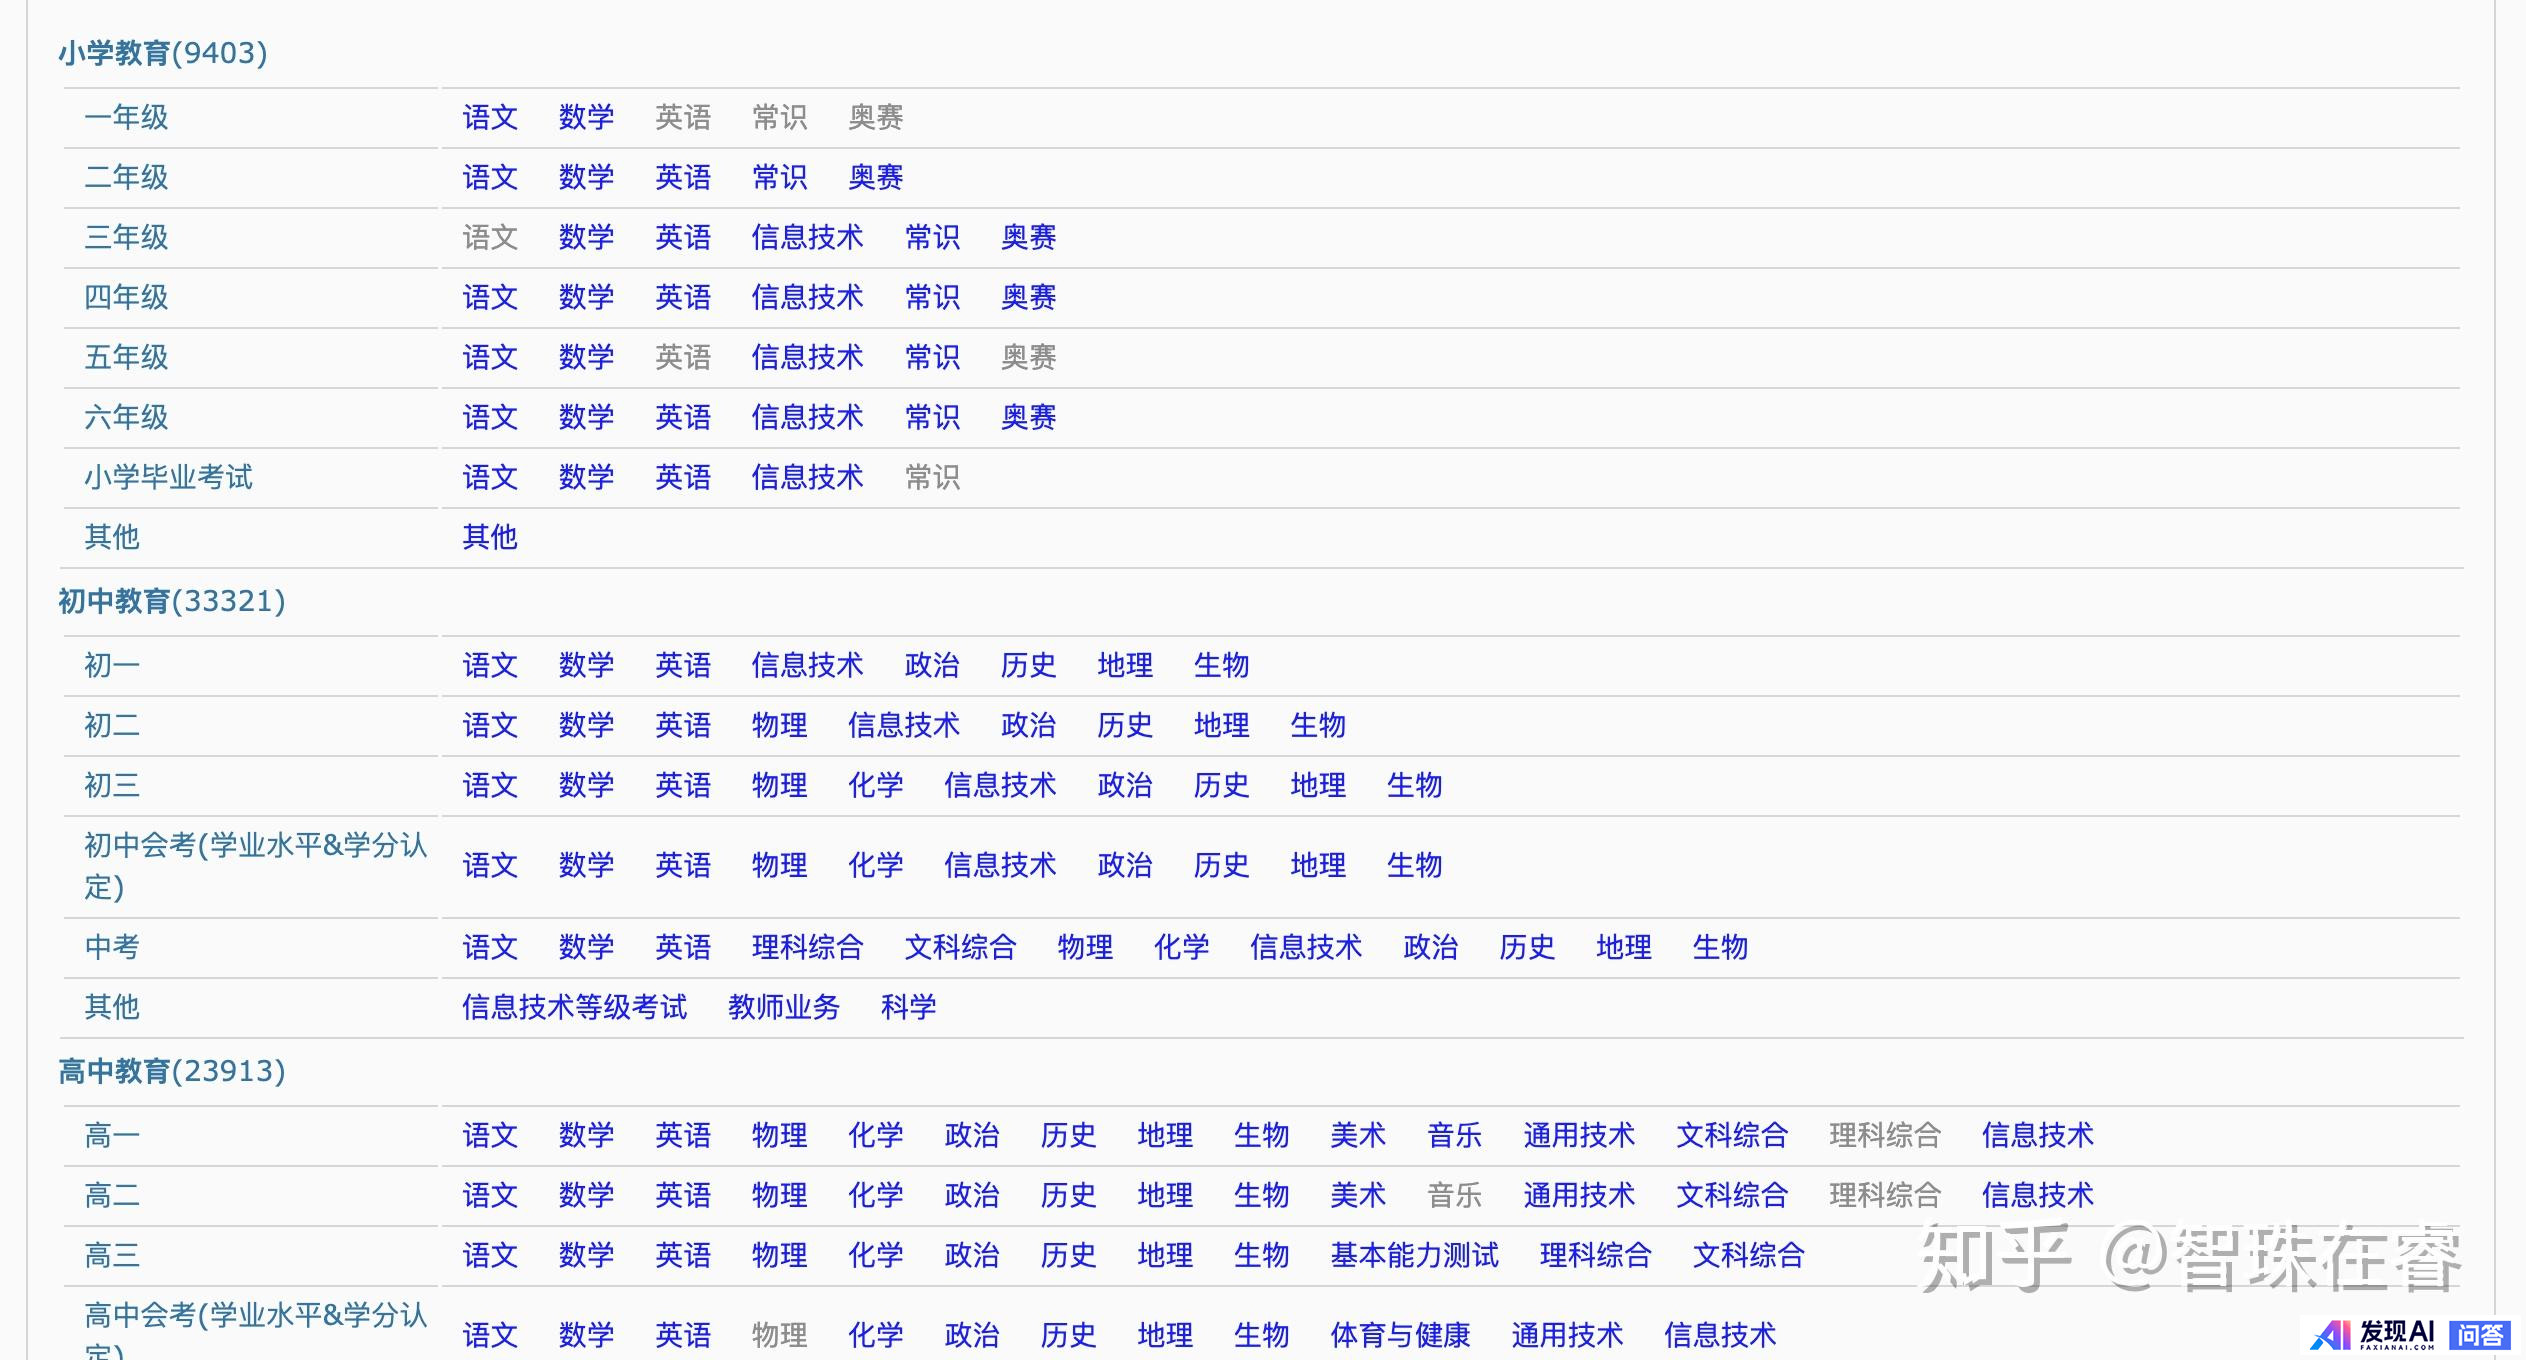Open 理科综合 in the 中考 row
This screenshot has height=1360, width=2526.
pyautogui.click(x=807, y=948)
